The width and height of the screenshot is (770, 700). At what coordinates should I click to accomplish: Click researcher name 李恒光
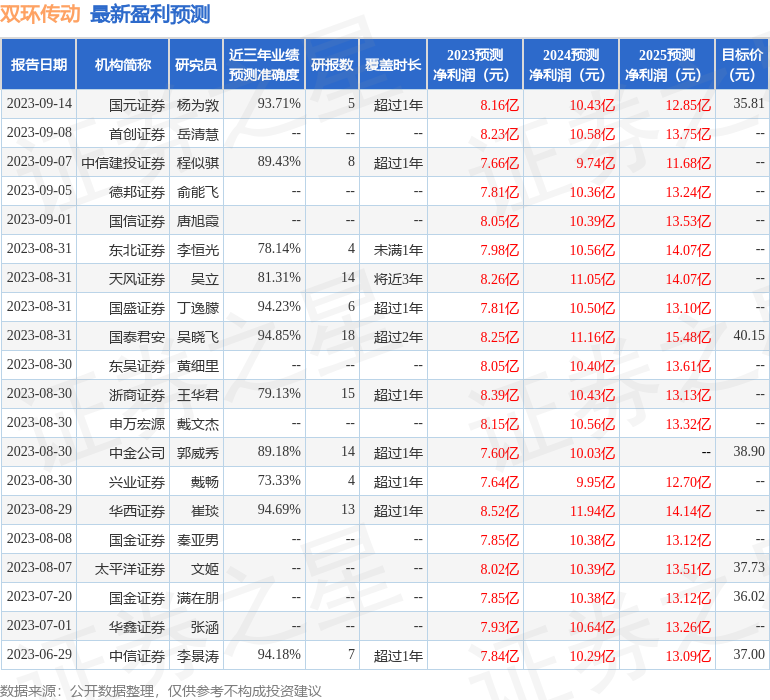tap(197, 250)
